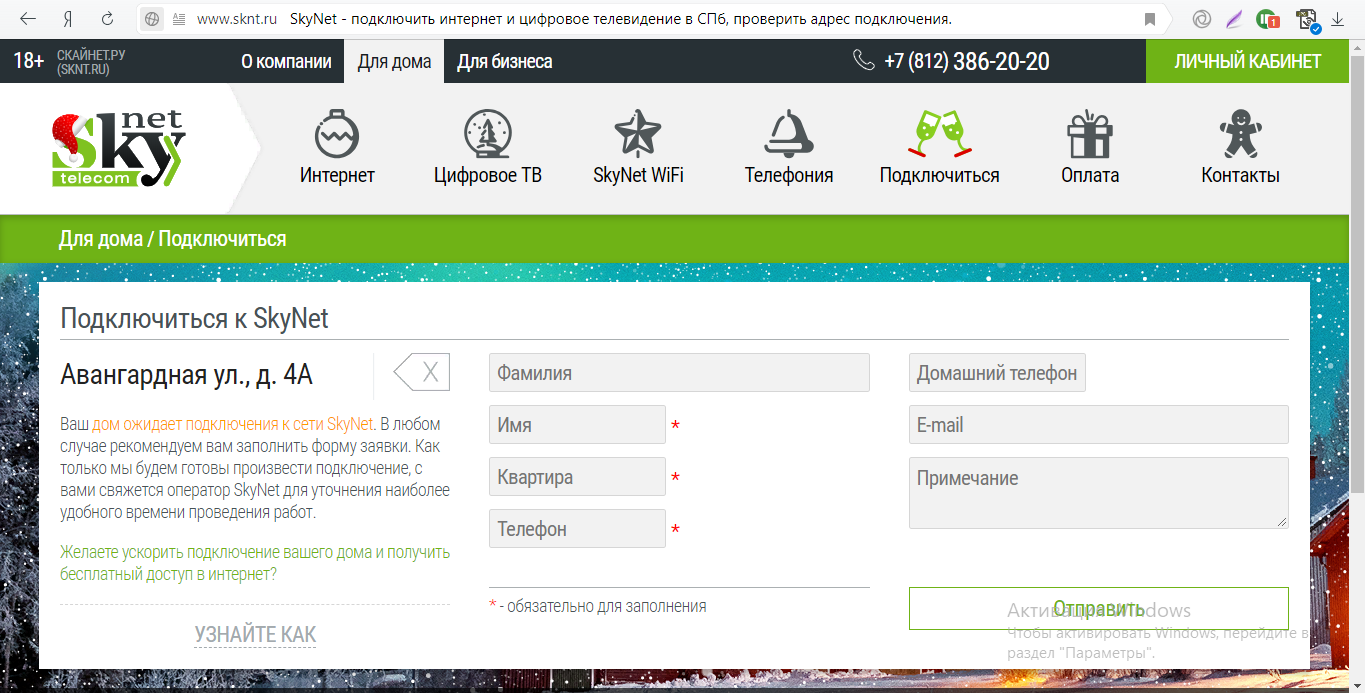Image resolution: width=1365 pixels, height=693 pixels.
Task: Open the Интернет ornament icon
Action: 337,133
